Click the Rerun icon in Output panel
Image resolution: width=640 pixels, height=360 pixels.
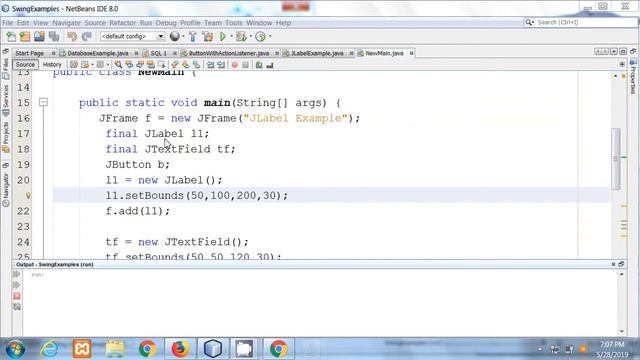click(x=16, y=275)
